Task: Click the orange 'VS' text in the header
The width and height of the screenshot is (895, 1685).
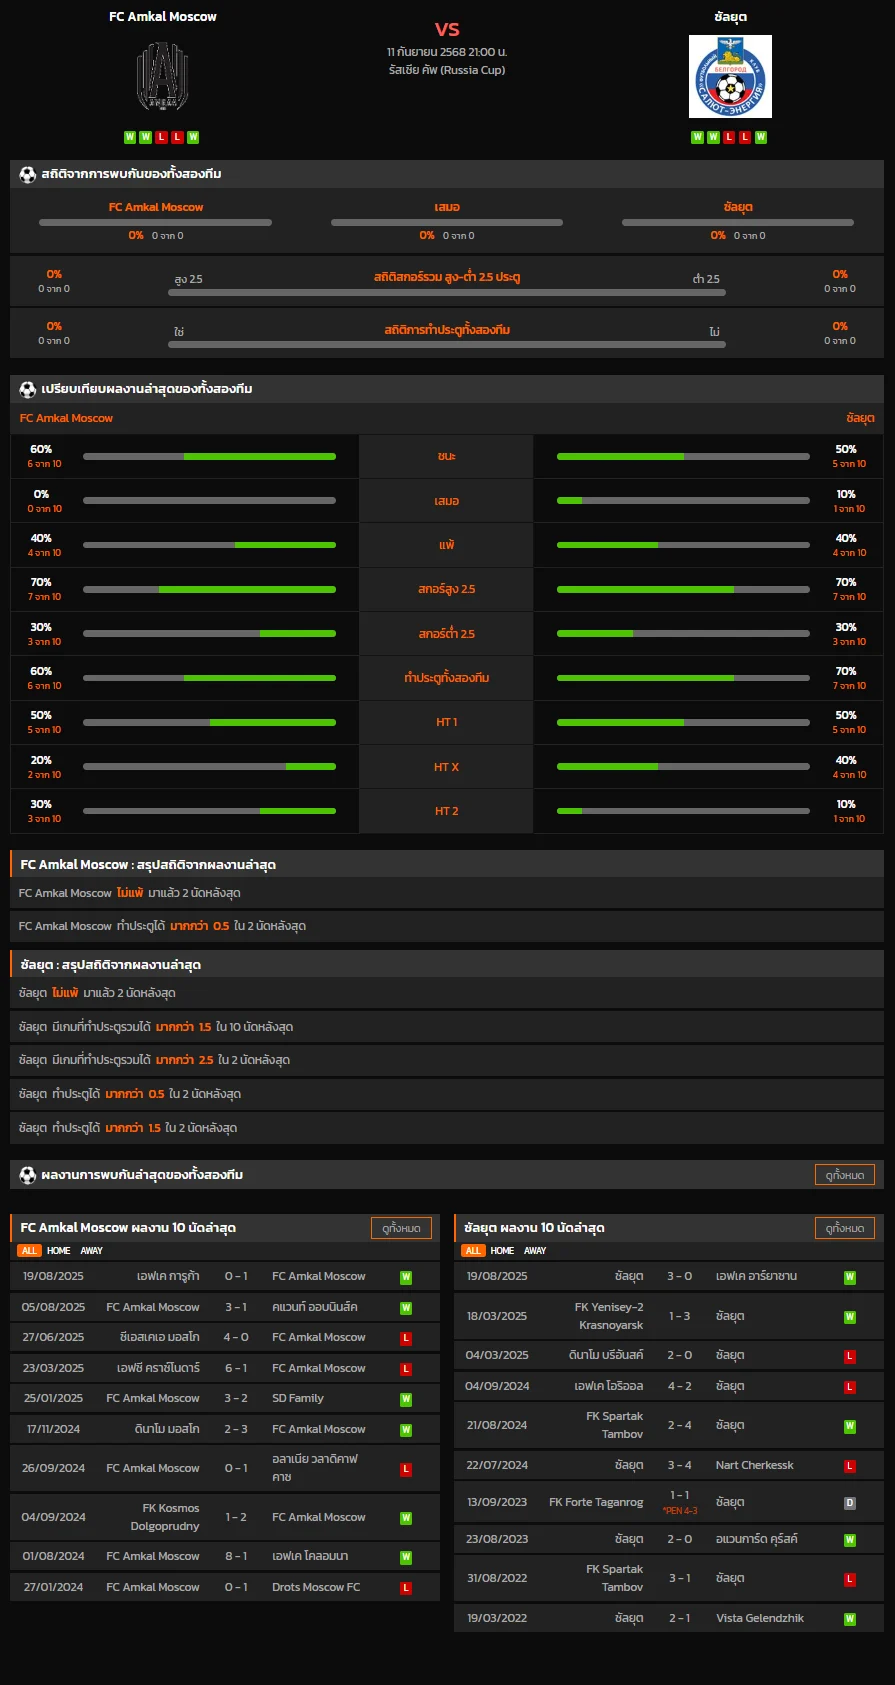Action: point(447,29)
